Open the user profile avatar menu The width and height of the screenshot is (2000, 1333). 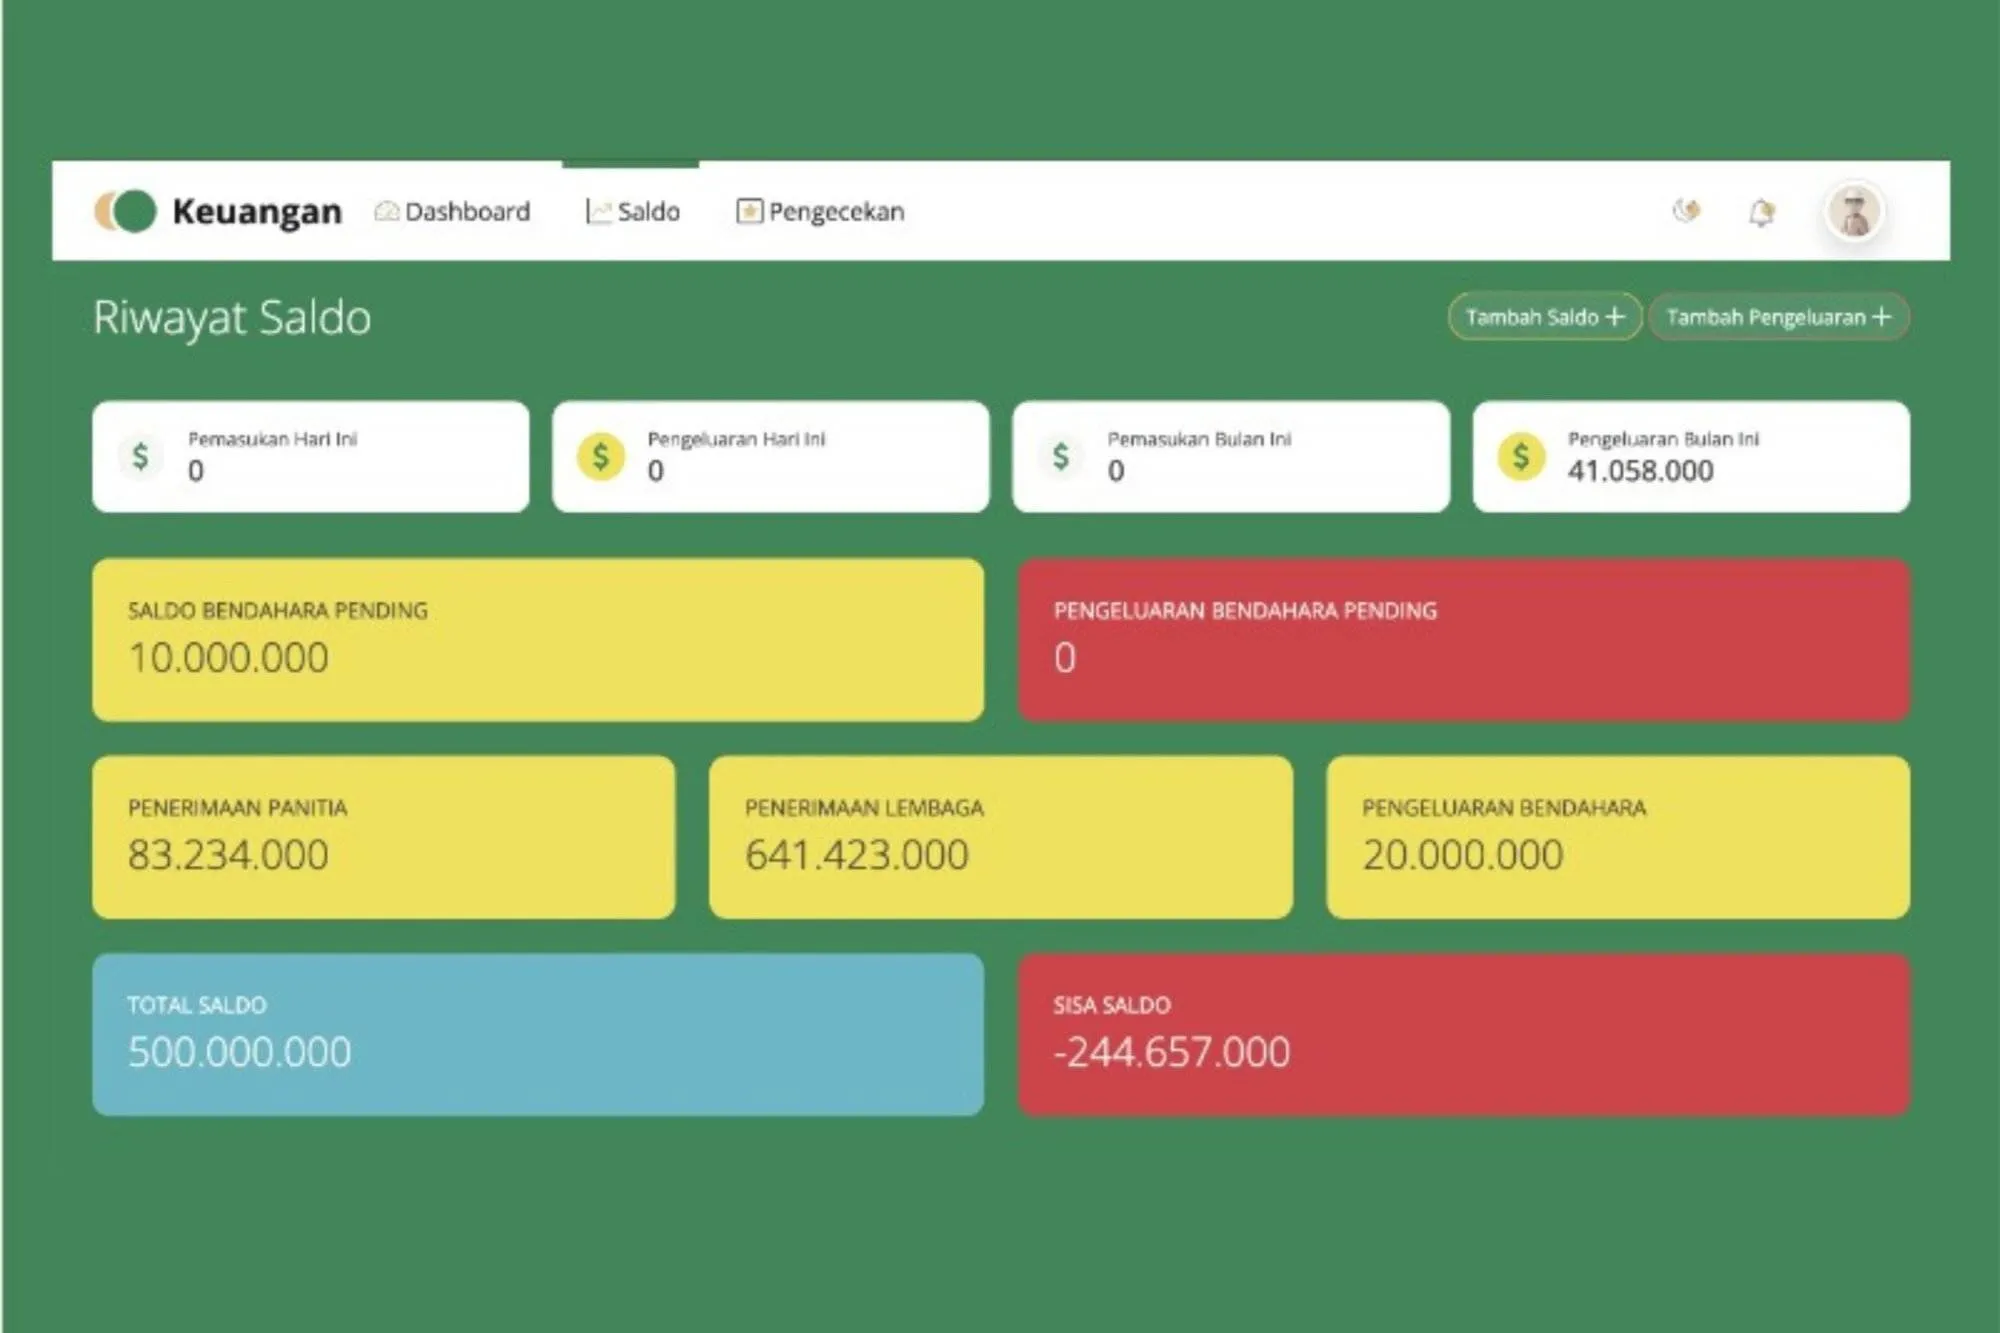point(1854,212)
